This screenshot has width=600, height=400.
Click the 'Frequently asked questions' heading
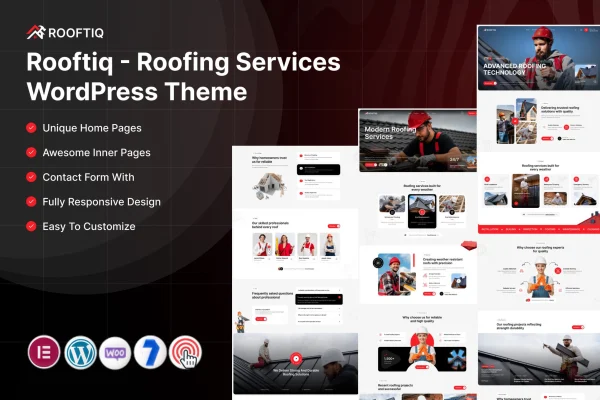[x=272, y=295]
